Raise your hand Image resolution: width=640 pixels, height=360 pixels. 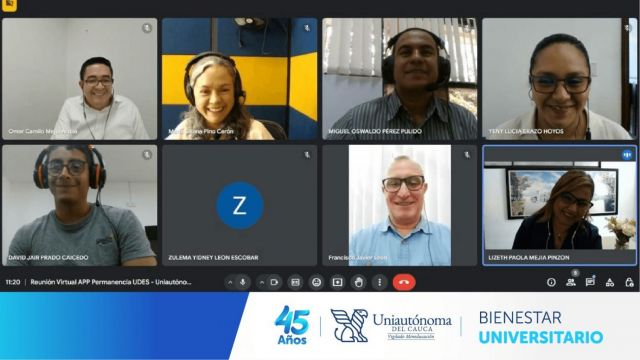point(359,282)
